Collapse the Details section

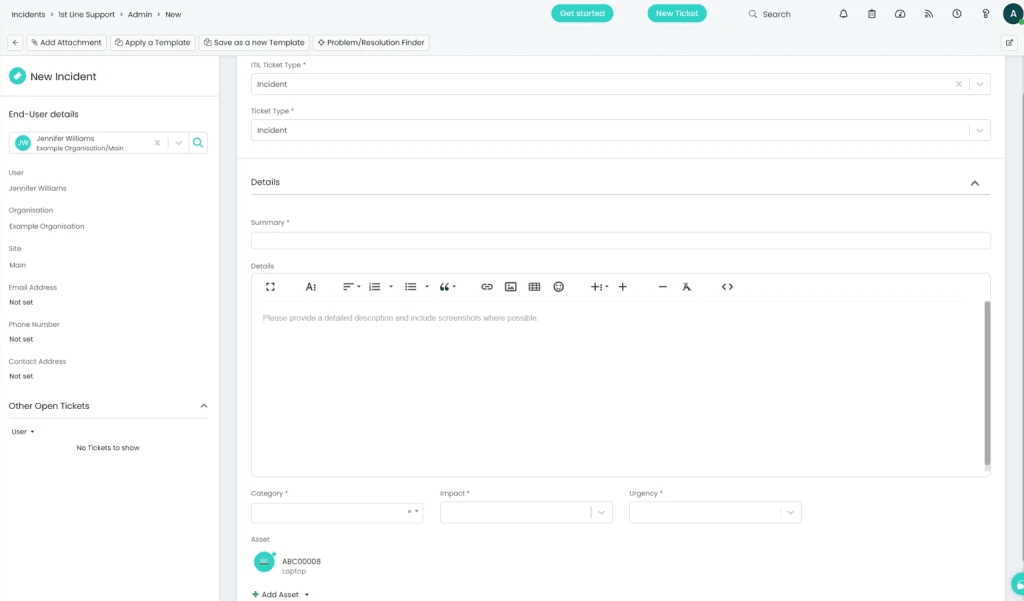click(x=974, y=183)
